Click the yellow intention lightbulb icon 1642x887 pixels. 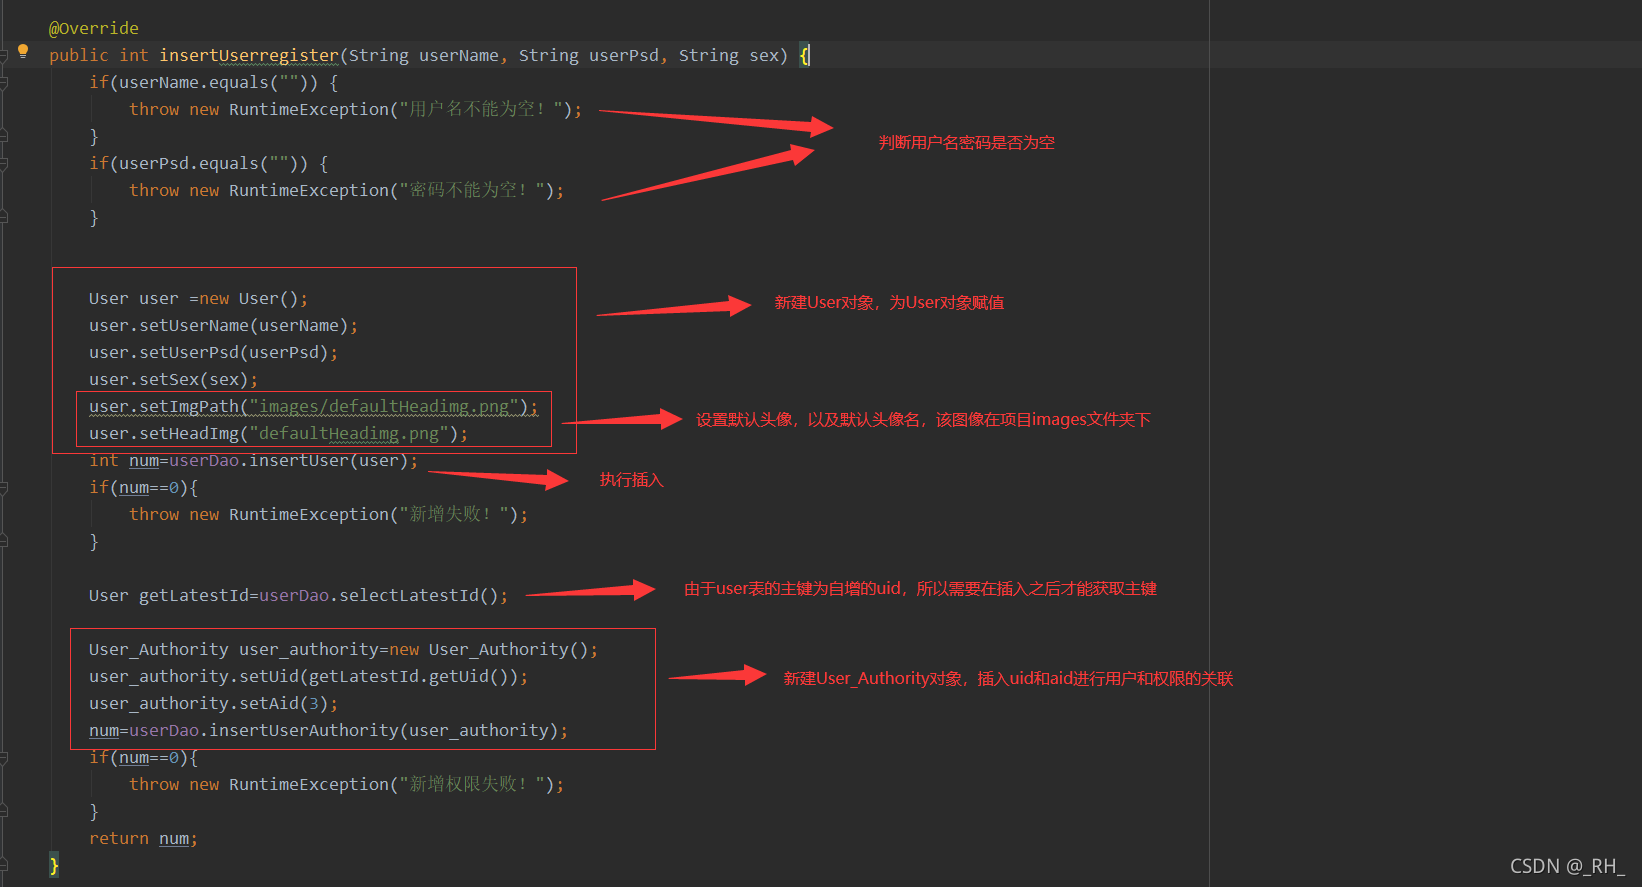[23, 51]
